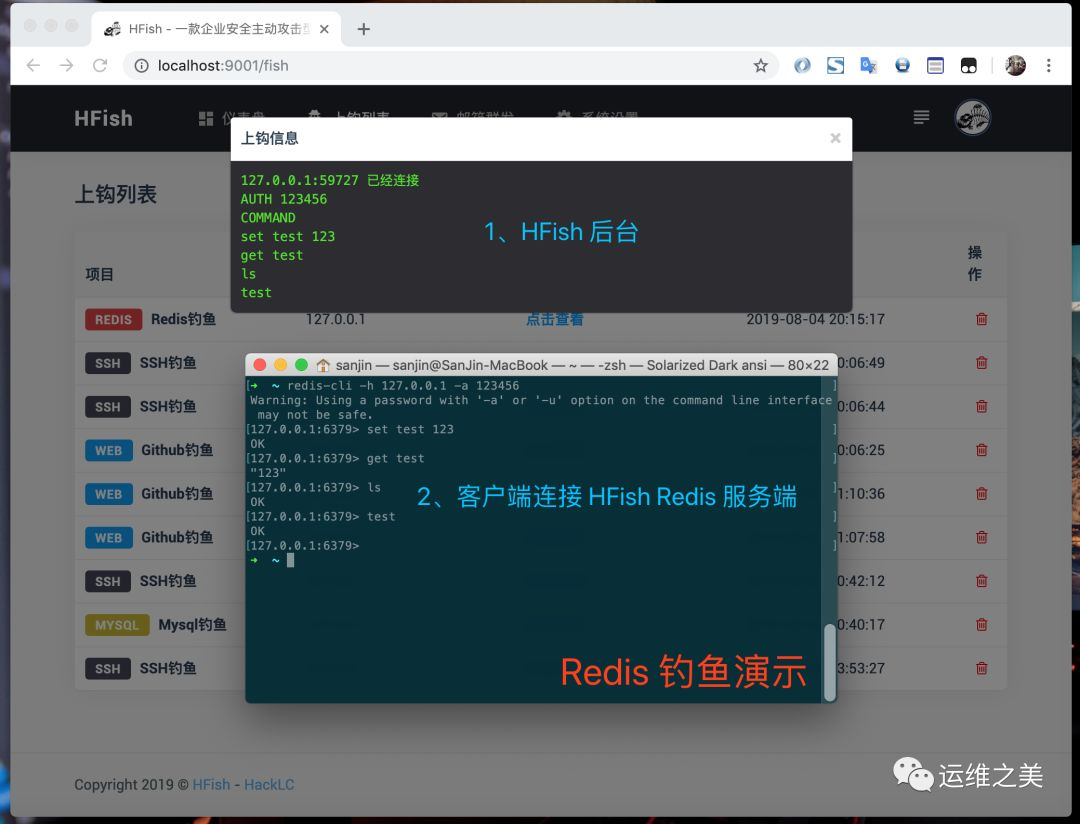Open the Chrome profile avatar
The width and height of the screenshot is (1080, 824).
[x=1015, y=65]
